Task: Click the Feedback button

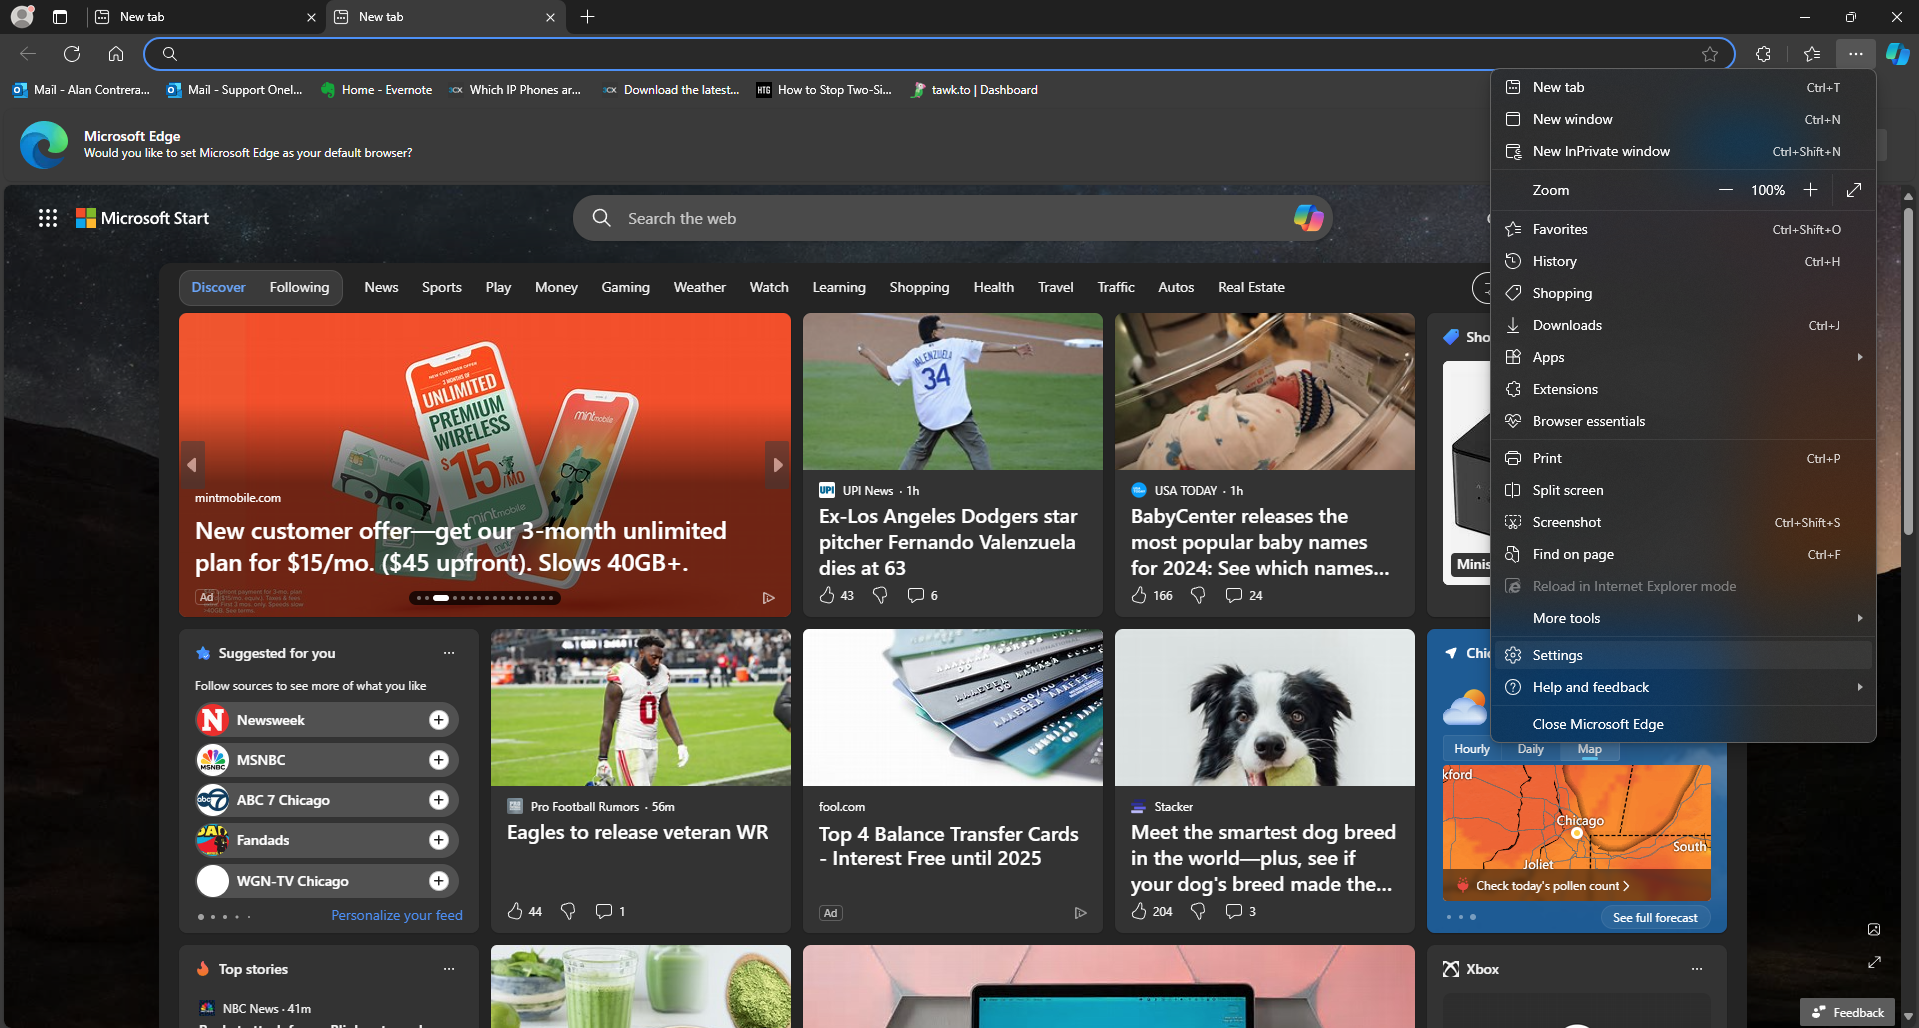Action: [x=1848, y=1012]
